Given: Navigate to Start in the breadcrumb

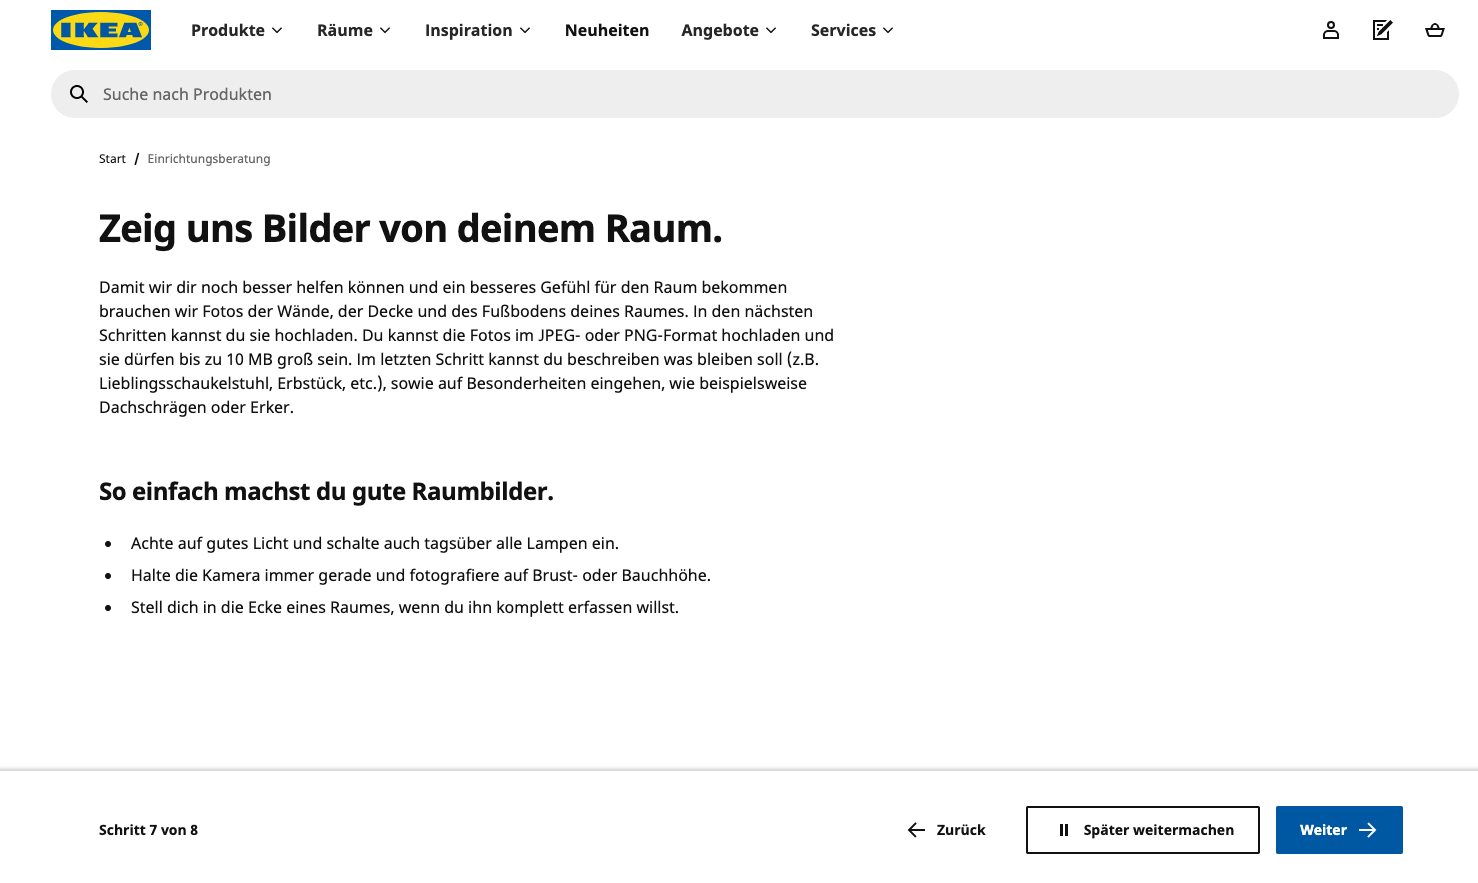Looking at the screenshot, I should [x=112, y=159].
